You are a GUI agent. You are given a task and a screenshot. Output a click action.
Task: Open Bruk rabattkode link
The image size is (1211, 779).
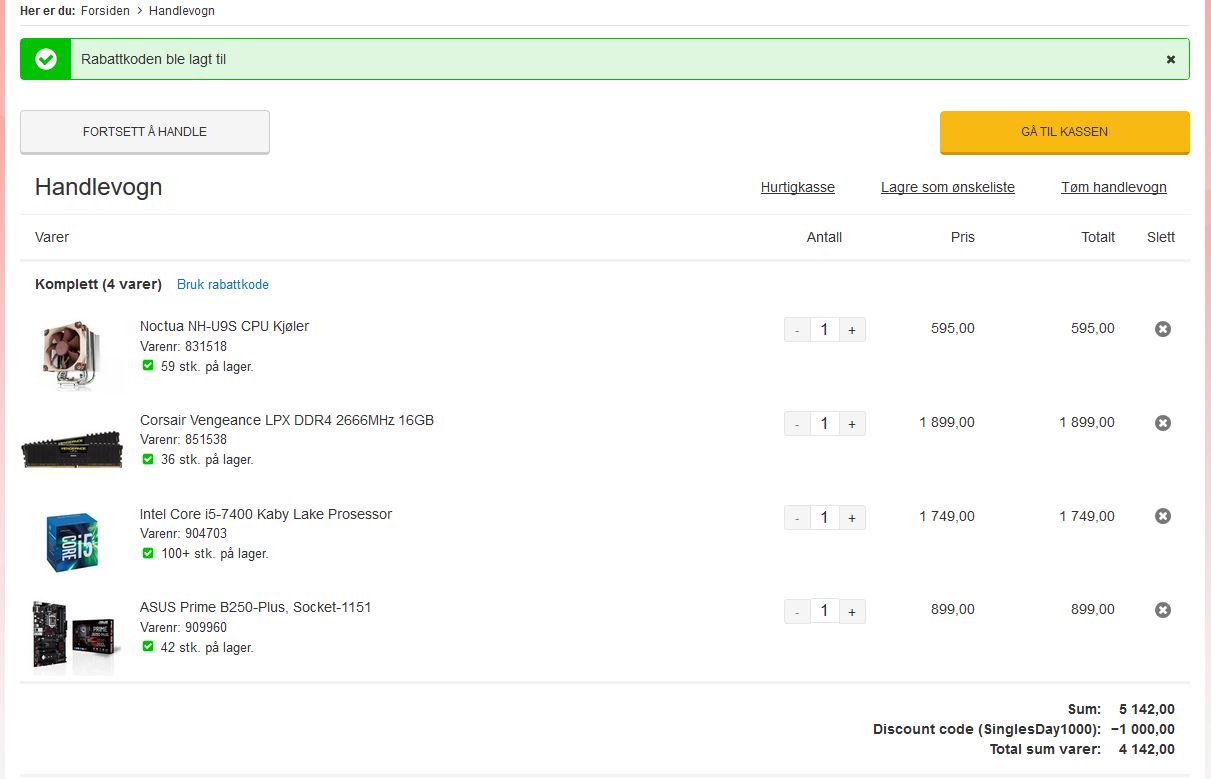[x=223, y=285]
